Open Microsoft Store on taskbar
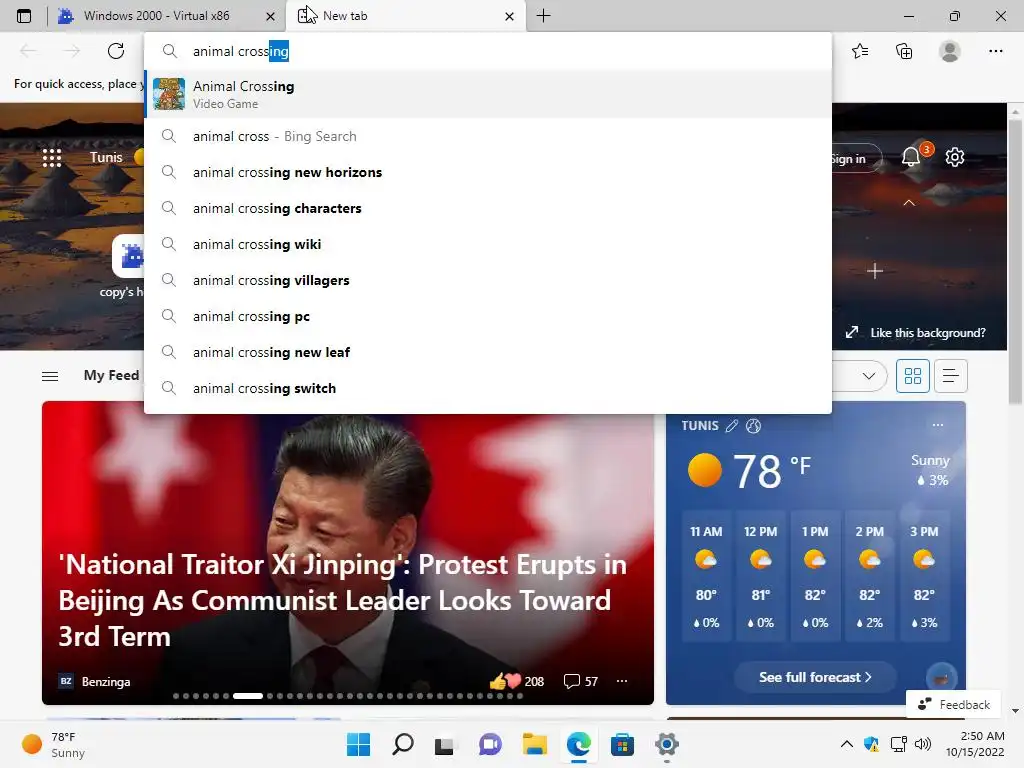 point(622,744)
